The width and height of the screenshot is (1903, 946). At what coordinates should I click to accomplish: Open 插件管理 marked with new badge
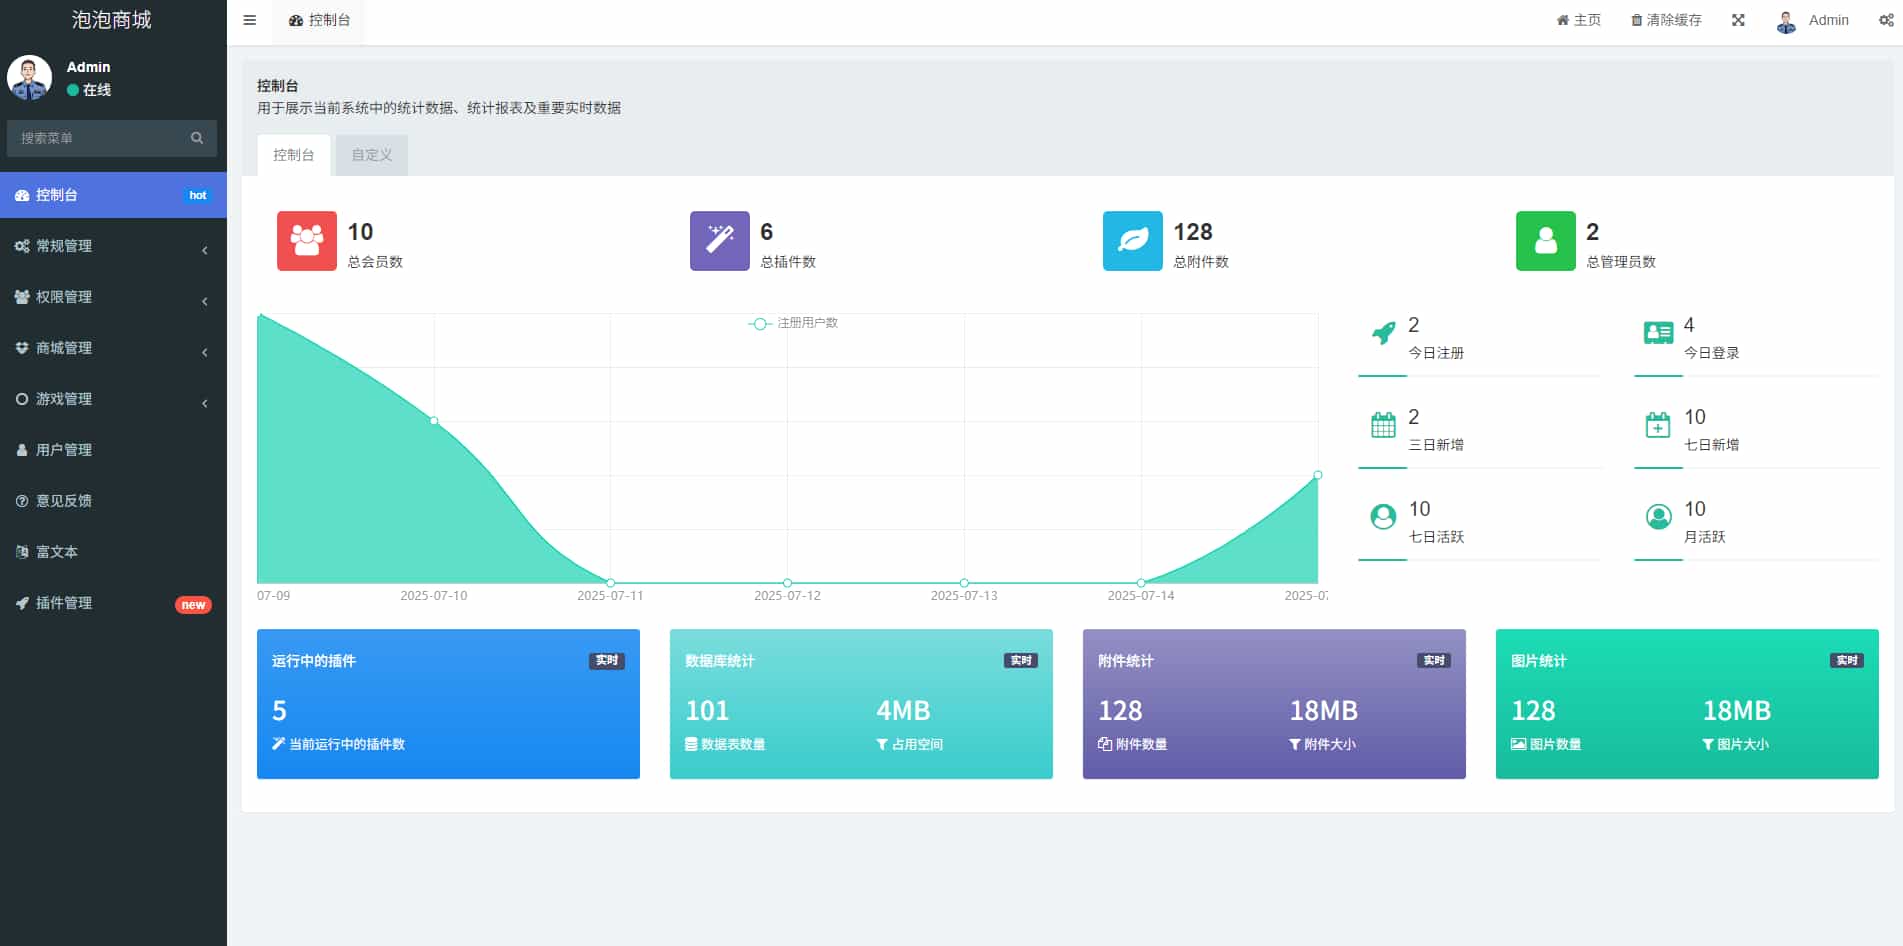point(65,602)
